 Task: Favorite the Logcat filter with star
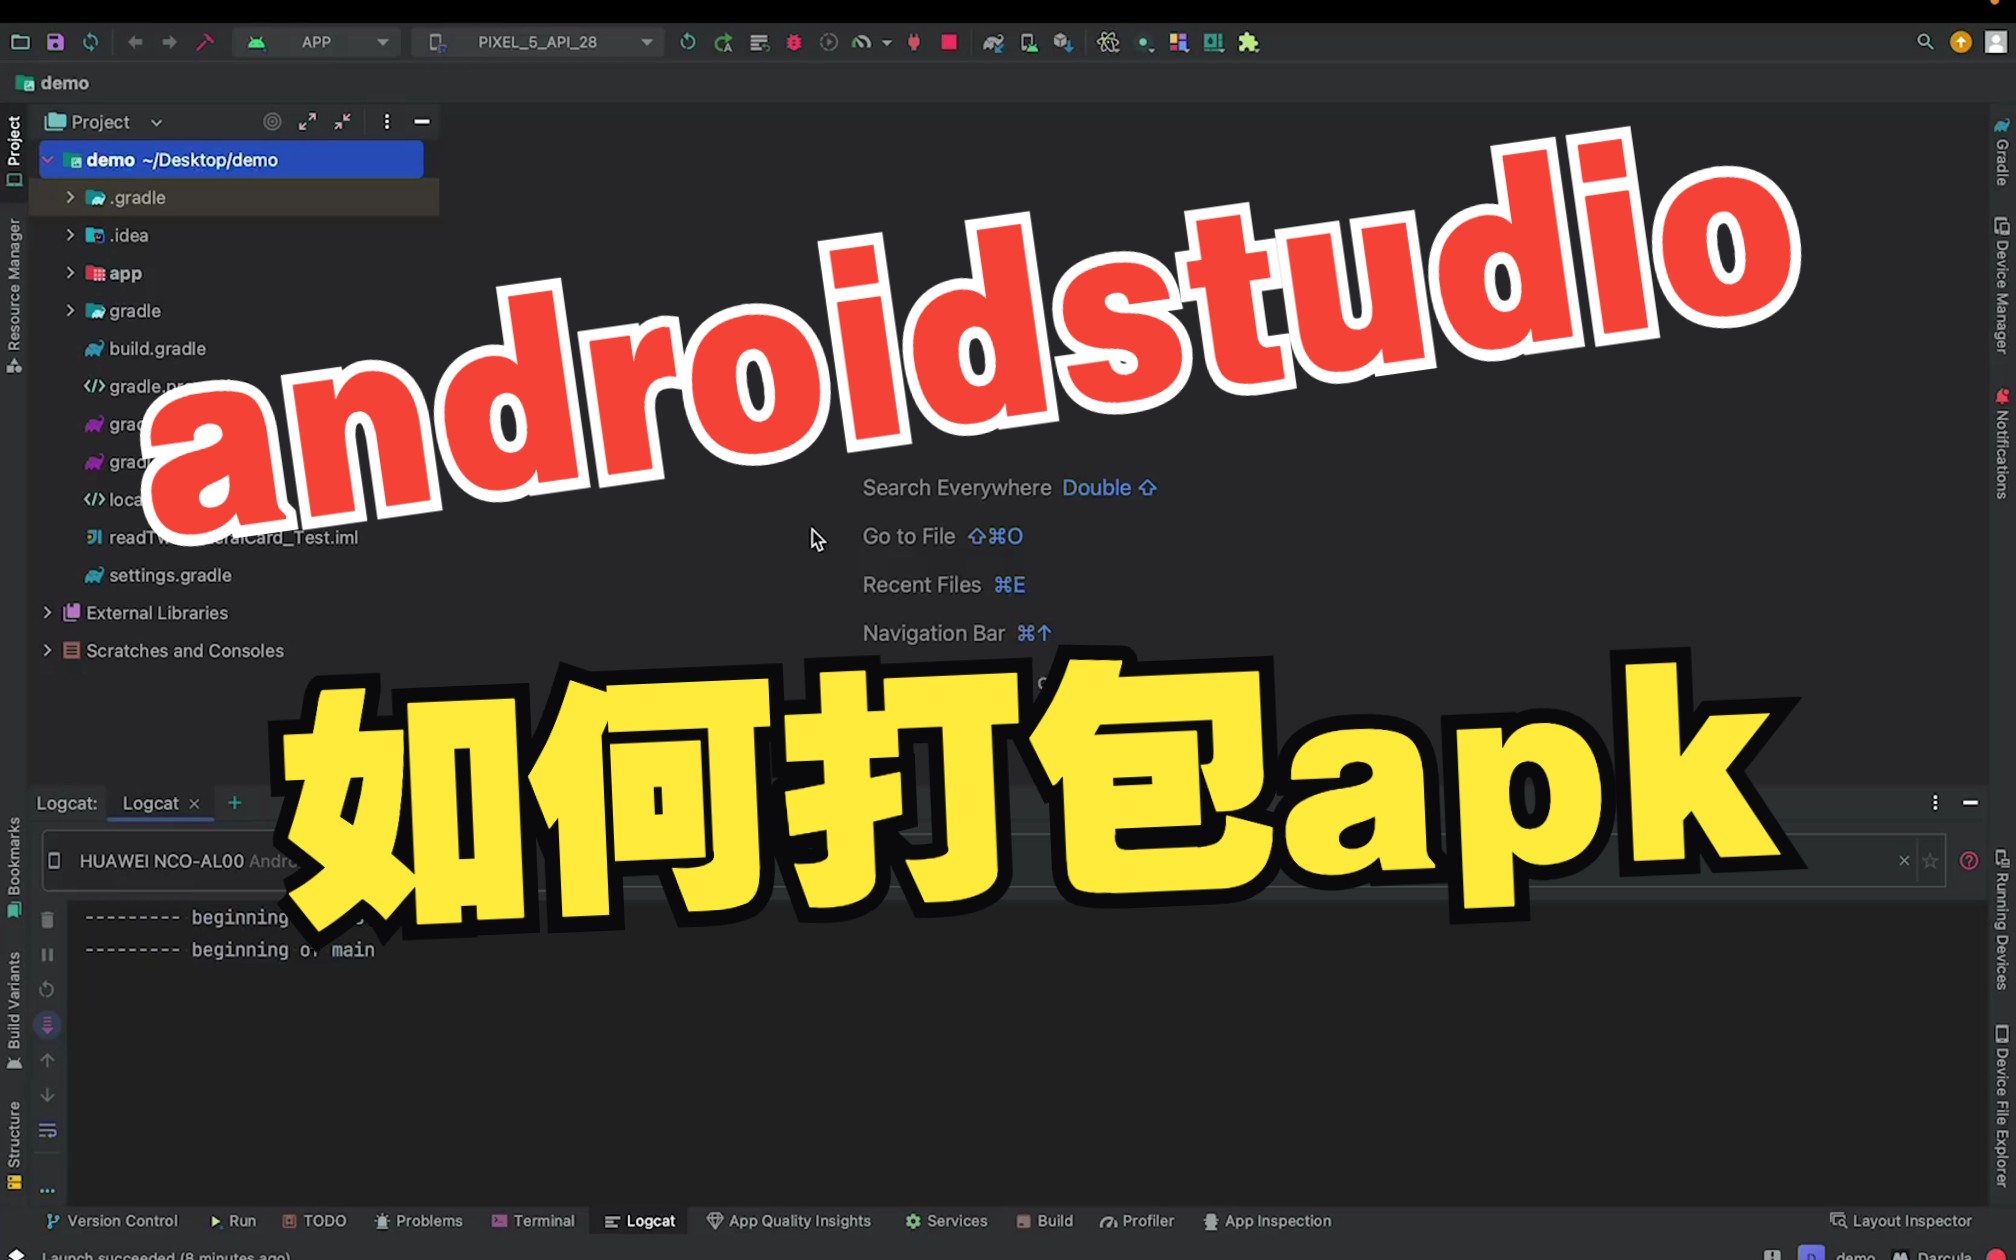[x=1930, y=861]
